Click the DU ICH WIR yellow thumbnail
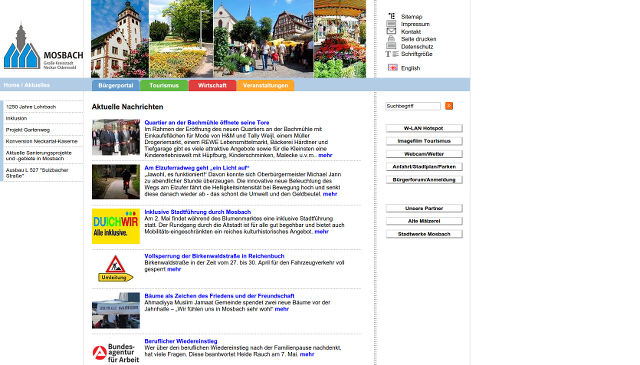This screenshot has height=365, width=640. [116, 226]
